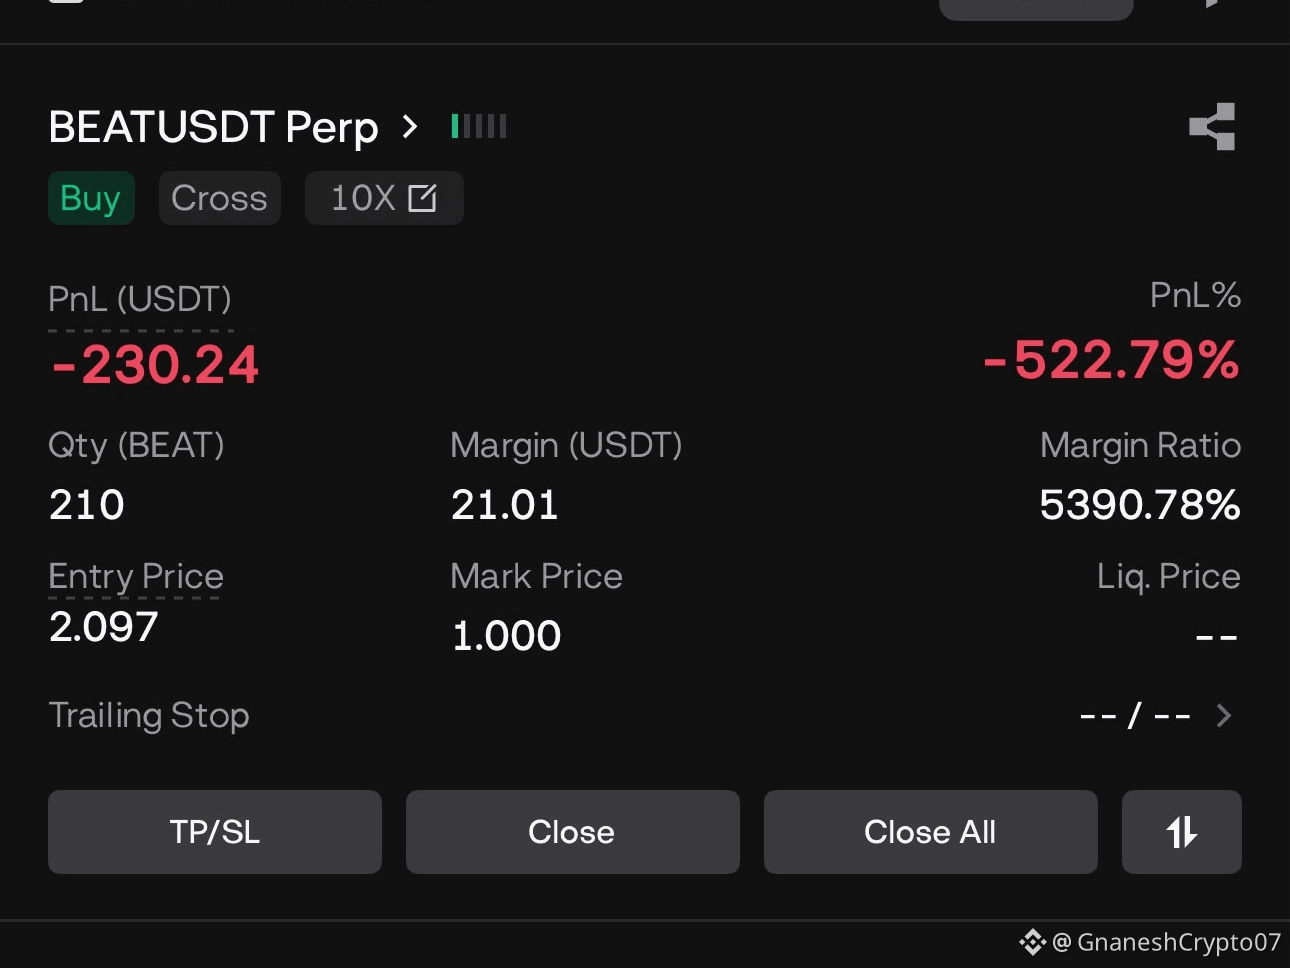This screenshot has width=1290, height=968.
Task: Tap the ADL indicator bars
Action: (479, 126)
